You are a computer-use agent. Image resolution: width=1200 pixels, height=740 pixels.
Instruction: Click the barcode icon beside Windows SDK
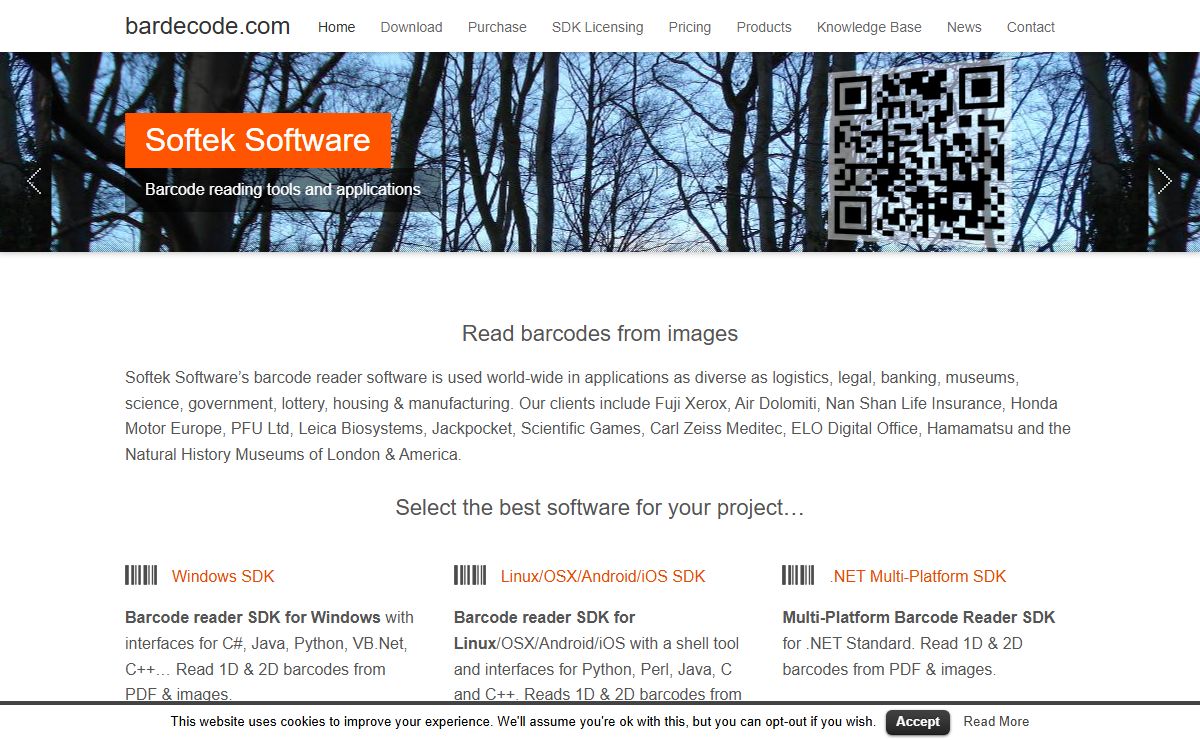click(x=141, y=575)
